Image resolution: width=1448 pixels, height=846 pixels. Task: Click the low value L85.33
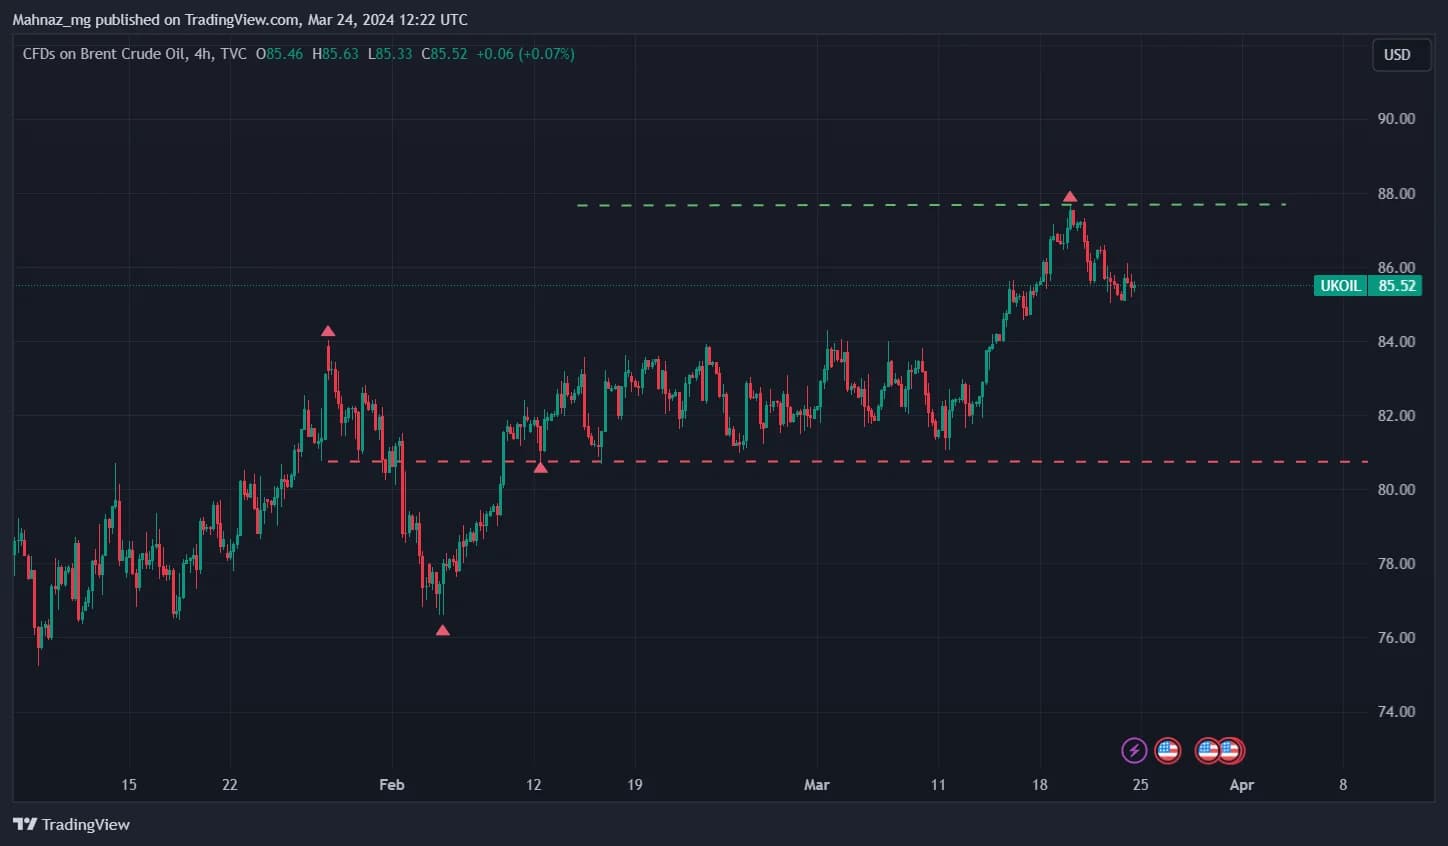tap(390, 54)
